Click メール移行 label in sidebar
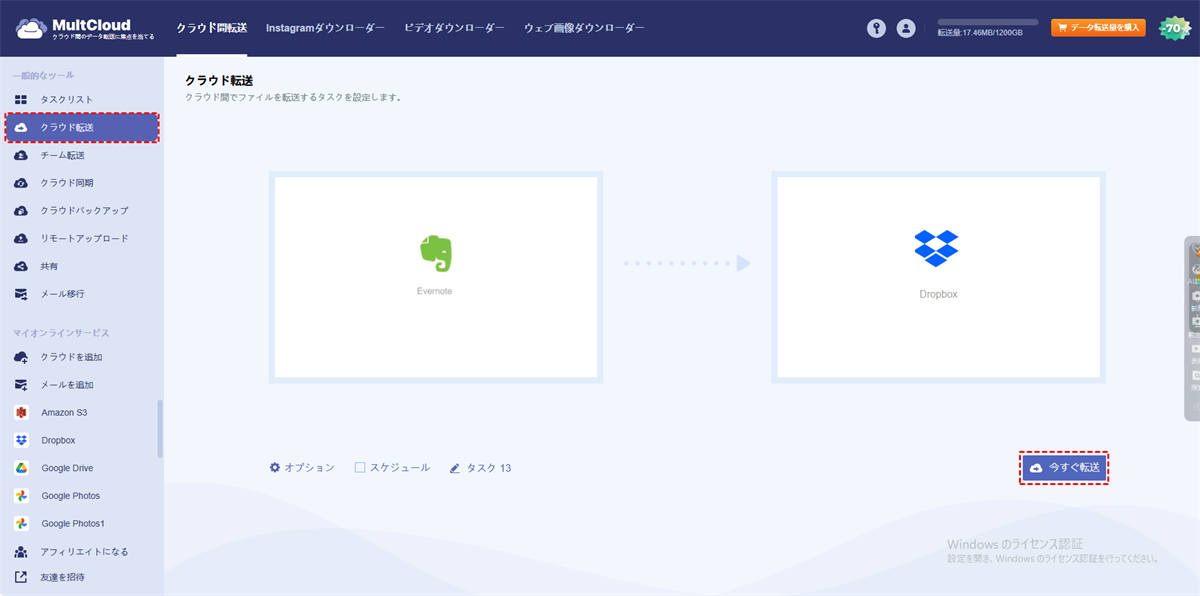The height and width of the screenshot is (596, 1200). (x=62, y=294)
